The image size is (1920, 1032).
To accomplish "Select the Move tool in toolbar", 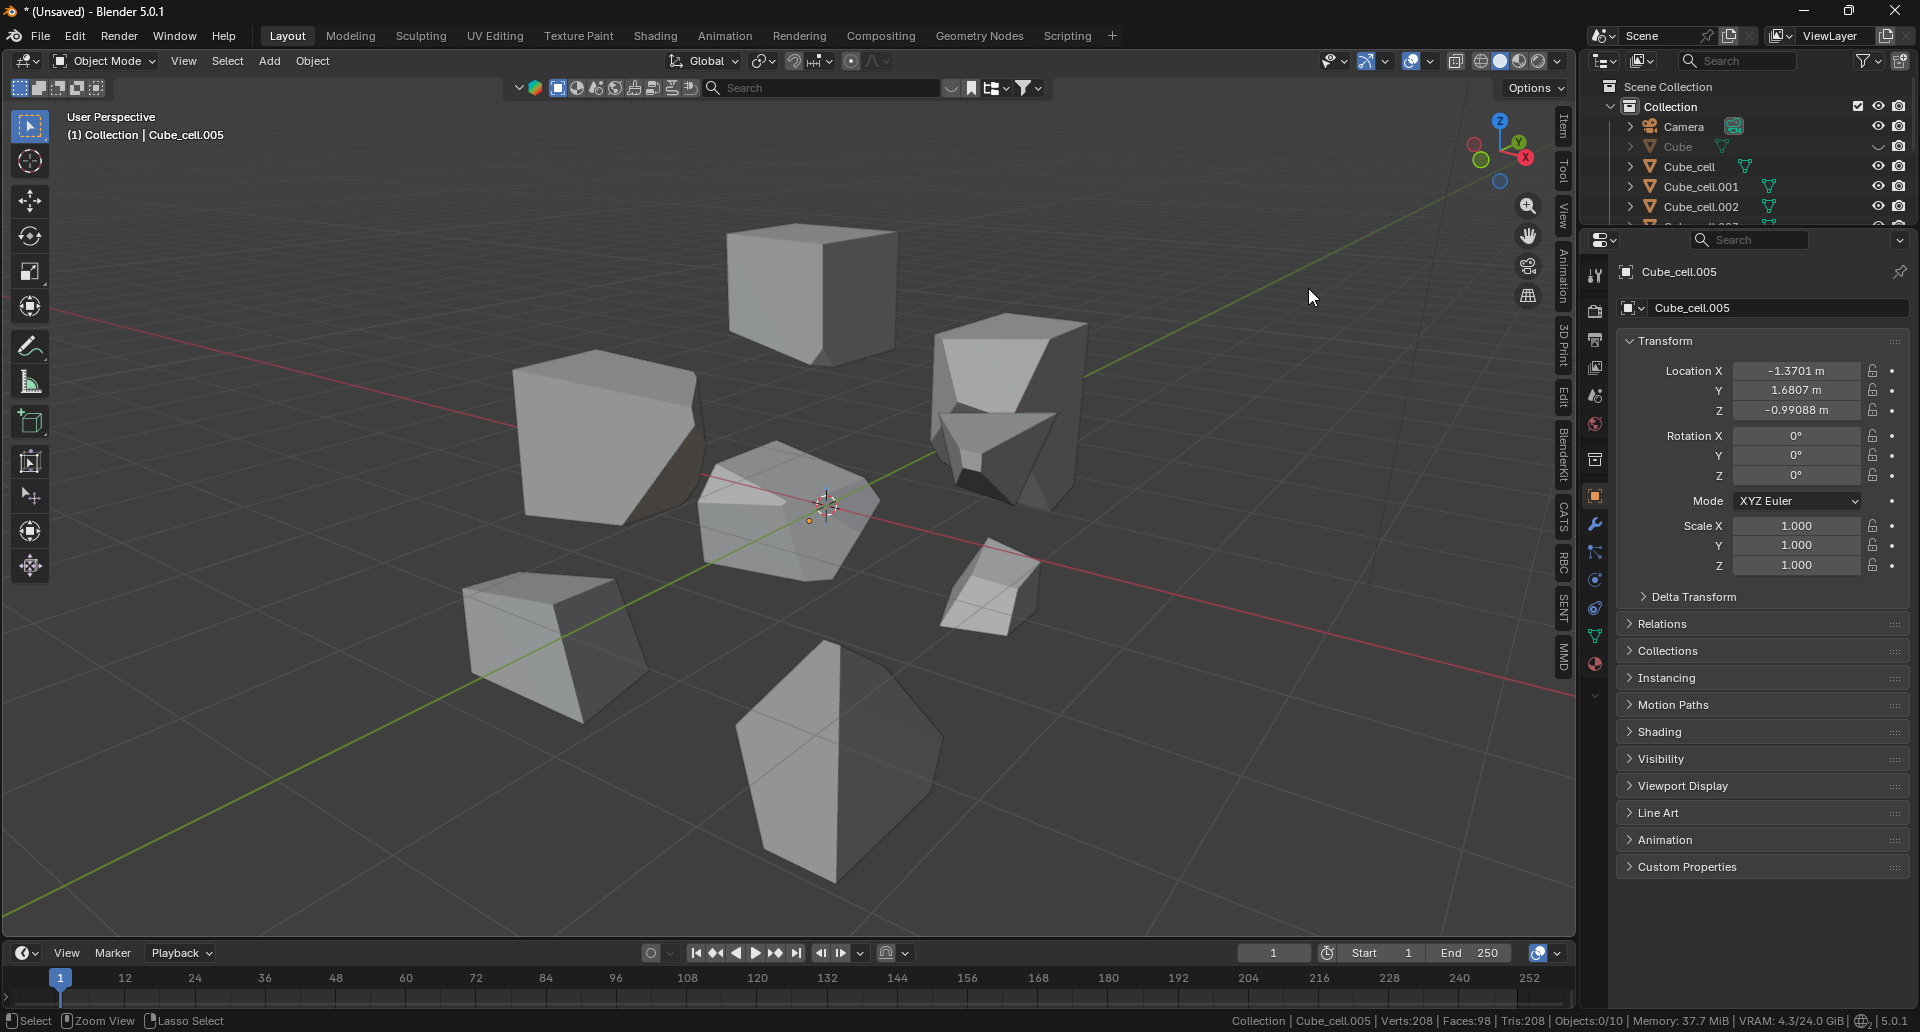I will click(30, 201).
